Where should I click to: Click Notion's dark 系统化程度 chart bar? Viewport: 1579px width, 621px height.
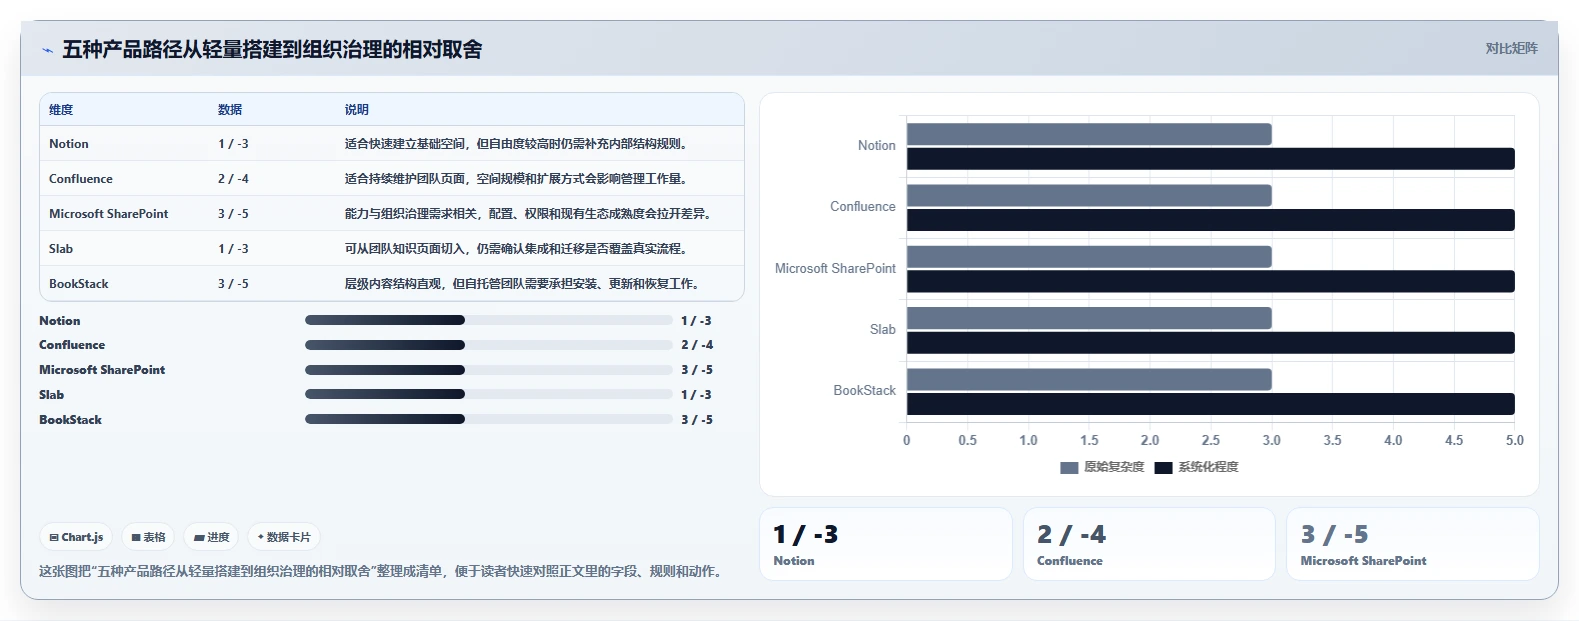[x=1211, y=159]
